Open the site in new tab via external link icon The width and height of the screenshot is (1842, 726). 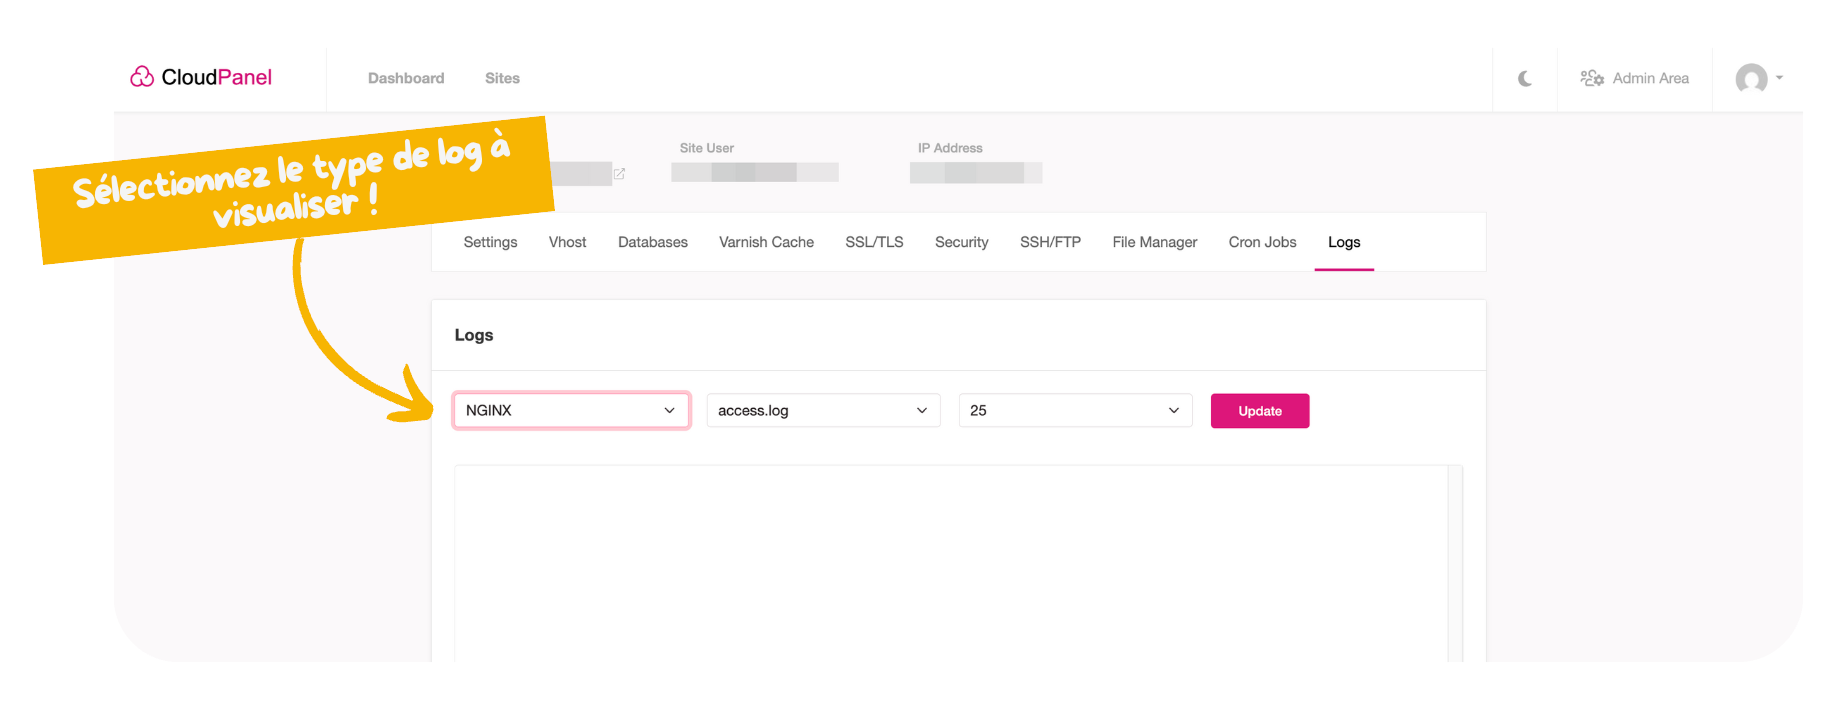(620, 173)
